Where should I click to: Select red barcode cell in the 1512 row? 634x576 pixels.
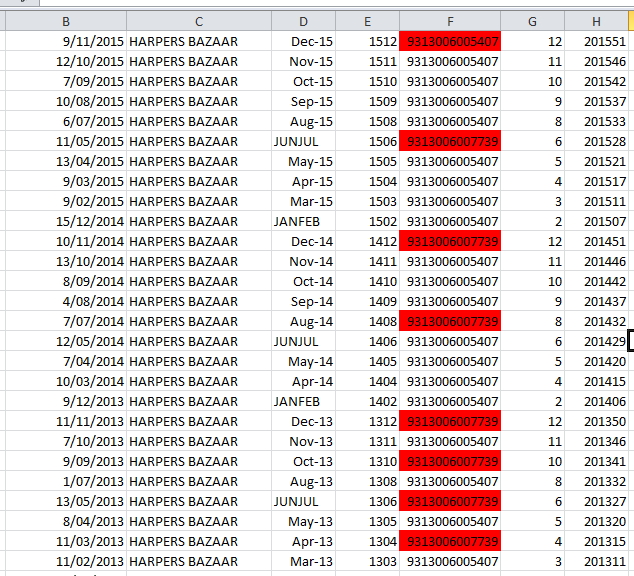[450, 41]
